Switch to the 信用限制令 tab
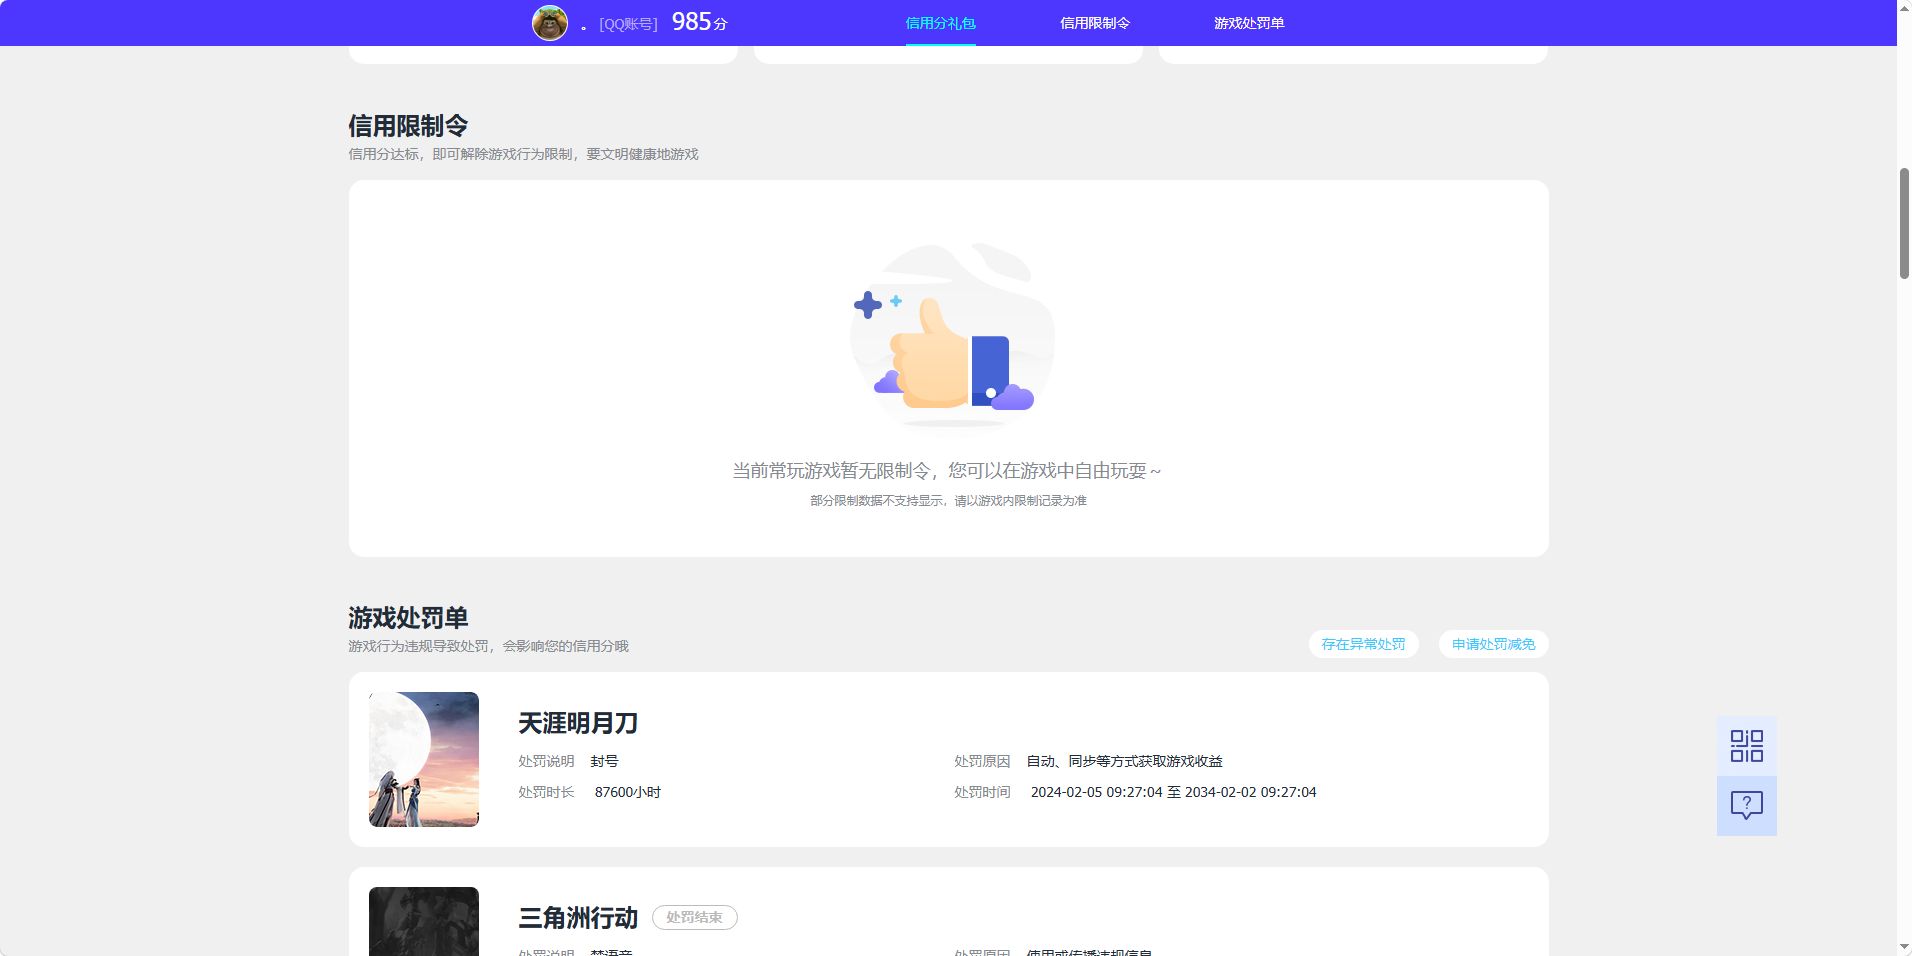 tap(1095, 23)
